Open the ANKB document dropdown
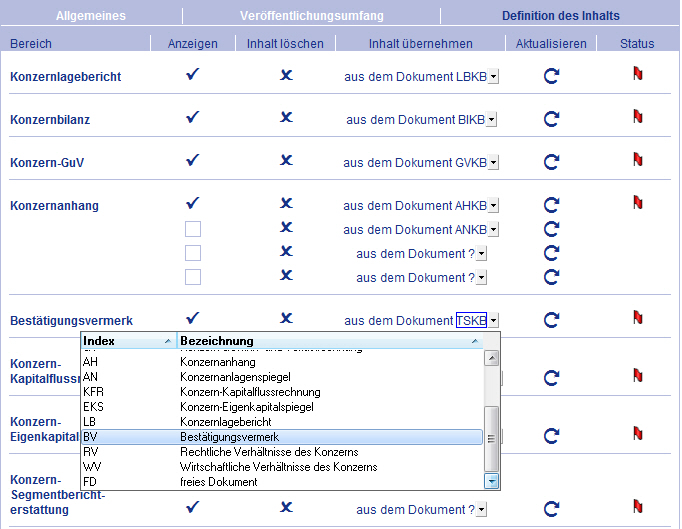The image size is (682, 529). pos(493,229)
